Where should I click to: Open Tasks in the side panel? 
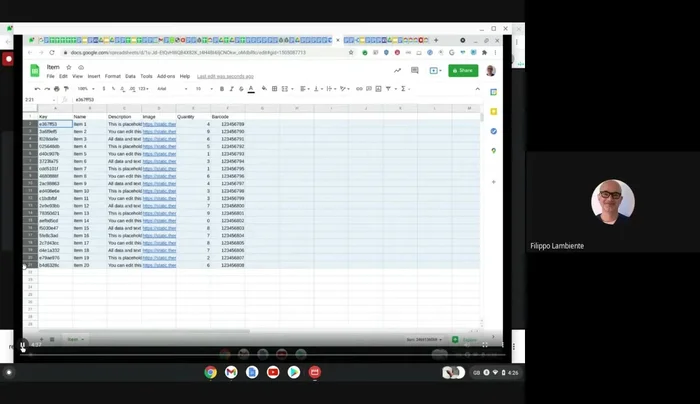click(494, 131)
